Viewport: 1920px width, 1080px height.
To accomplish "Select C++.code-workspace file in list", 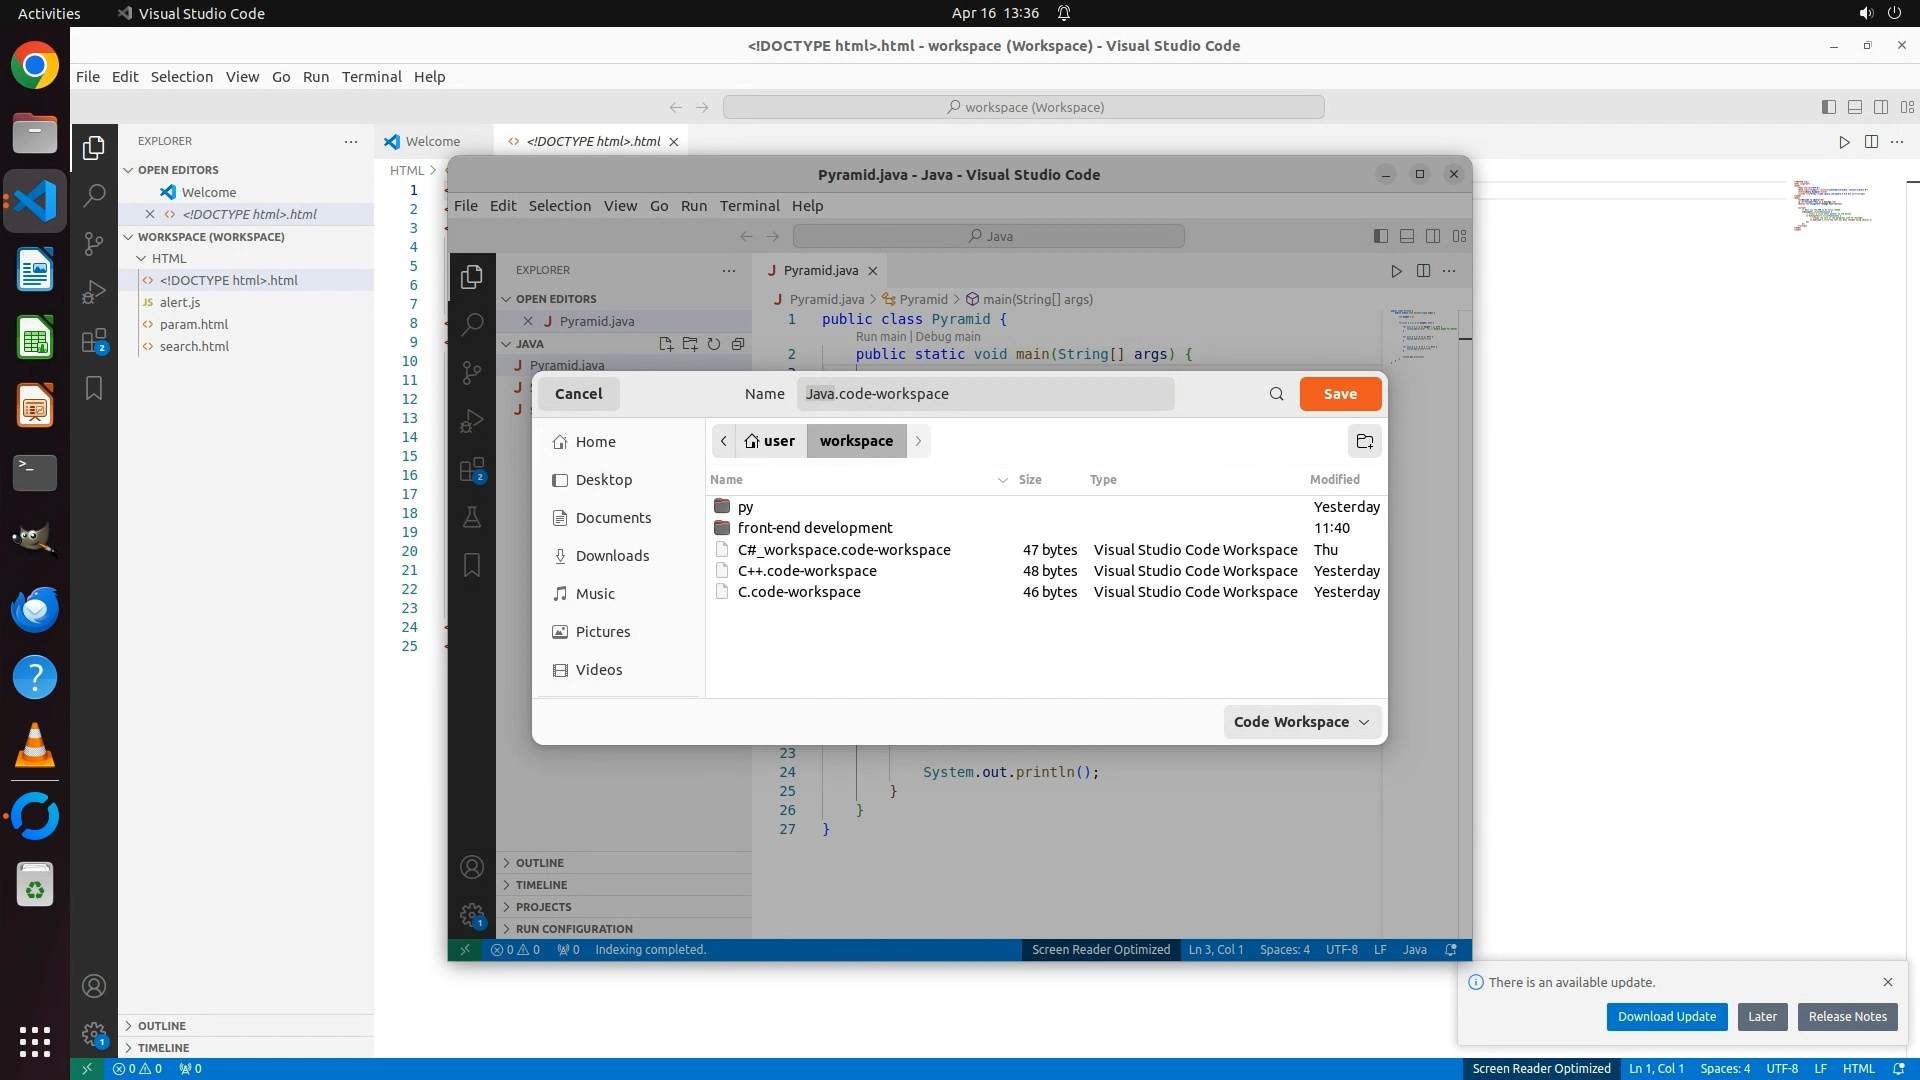I will [807, 571].
